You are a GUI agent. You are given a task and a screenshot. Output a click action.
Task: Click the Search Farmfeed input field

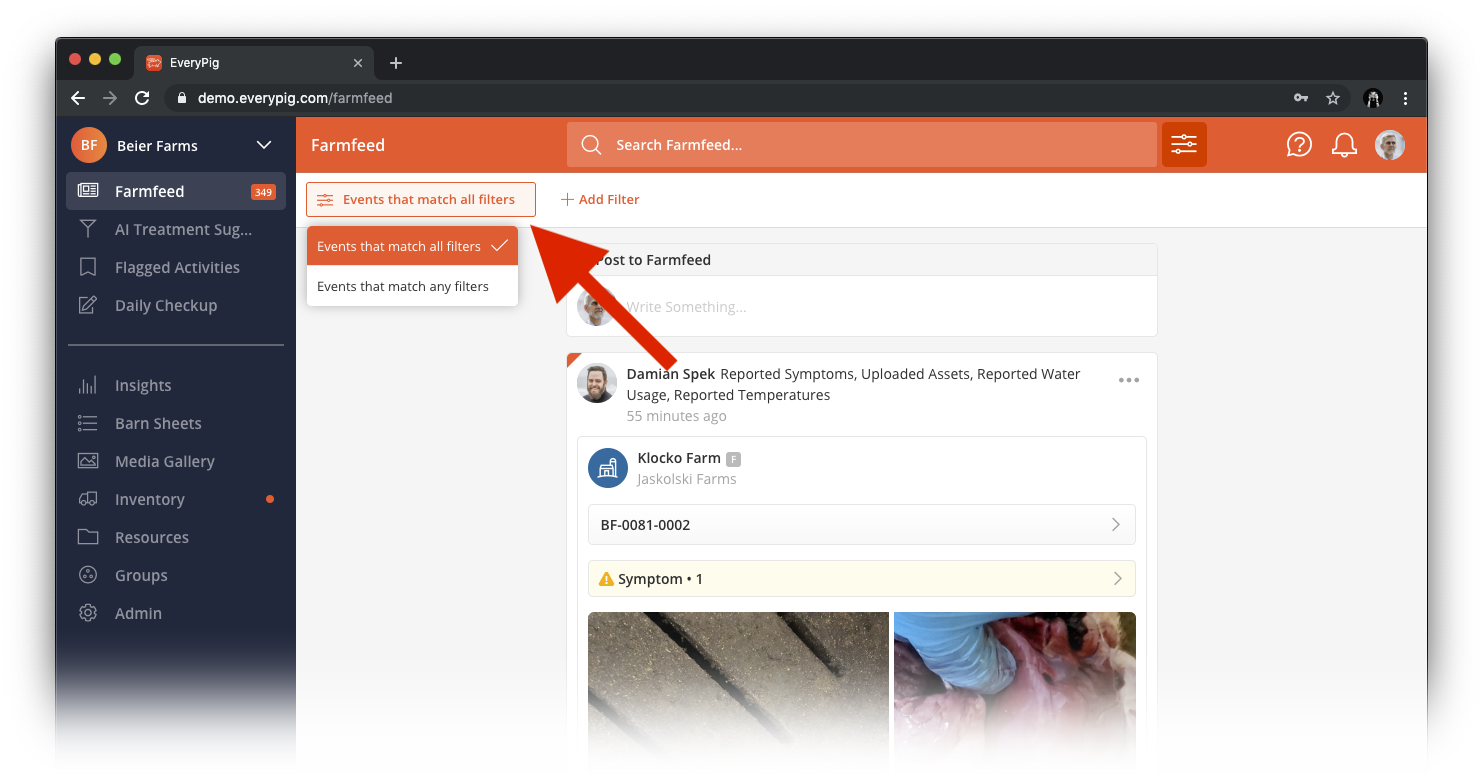click(862, 145)
